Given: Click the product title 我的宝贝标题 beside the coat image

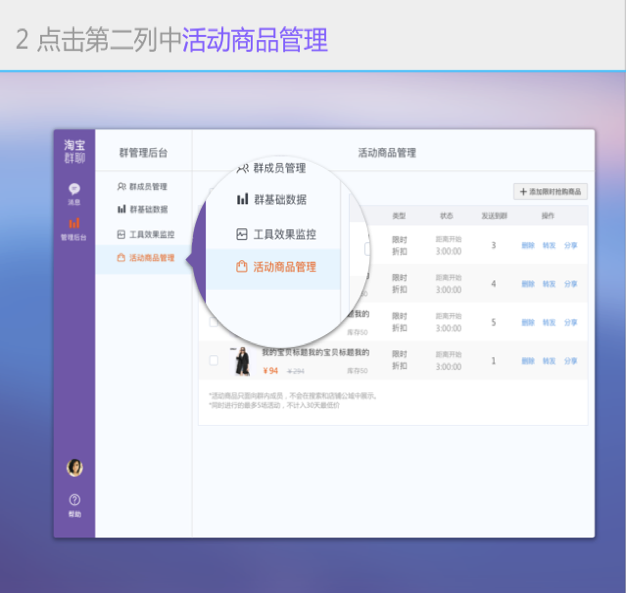Looking at the screenshot, I should tap(315, 352).
